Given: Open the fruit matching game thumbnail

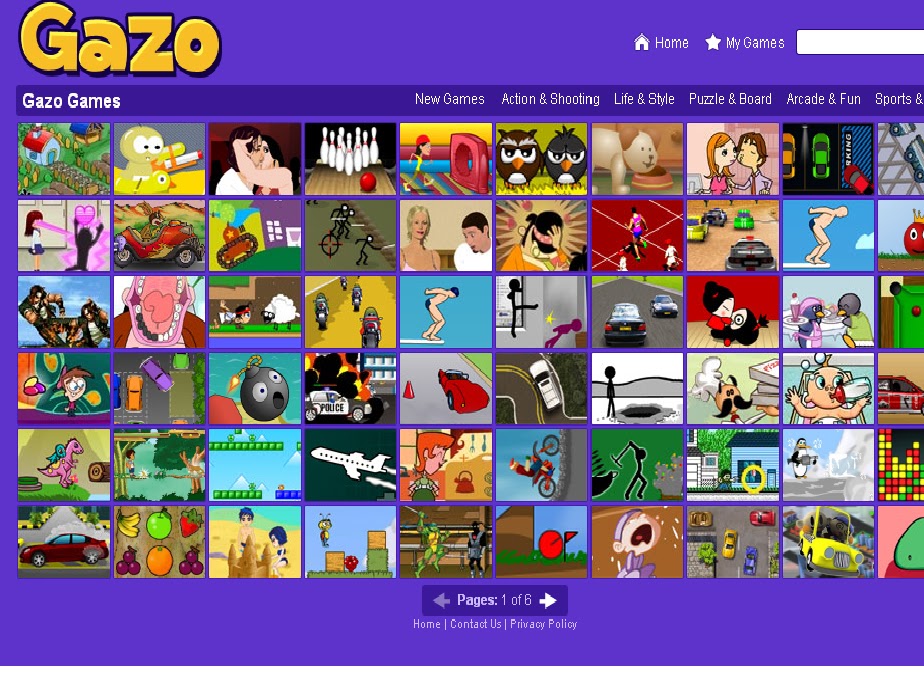Looking at the screenshot, I should pyautogui.click(x=159, y=542).
